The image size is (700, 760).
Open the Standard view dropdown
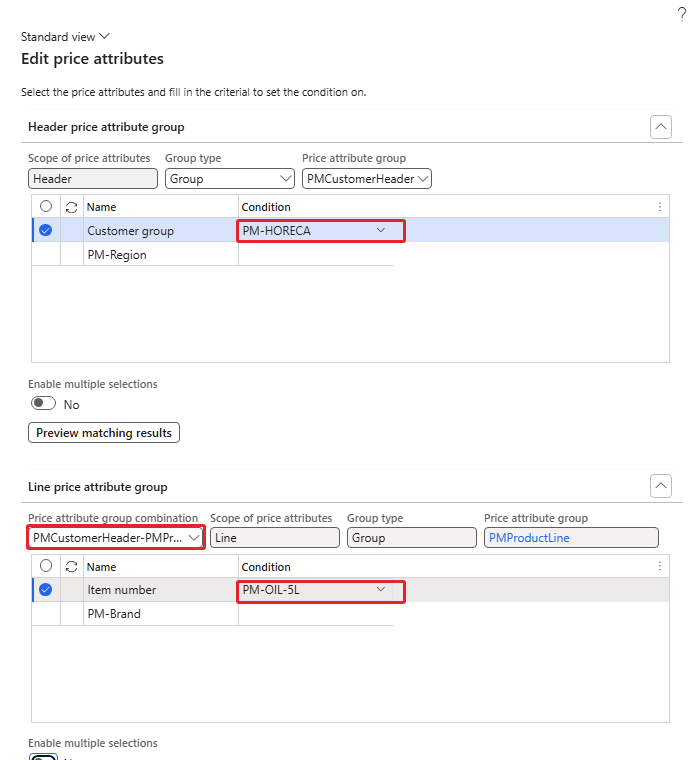[65, 37]
